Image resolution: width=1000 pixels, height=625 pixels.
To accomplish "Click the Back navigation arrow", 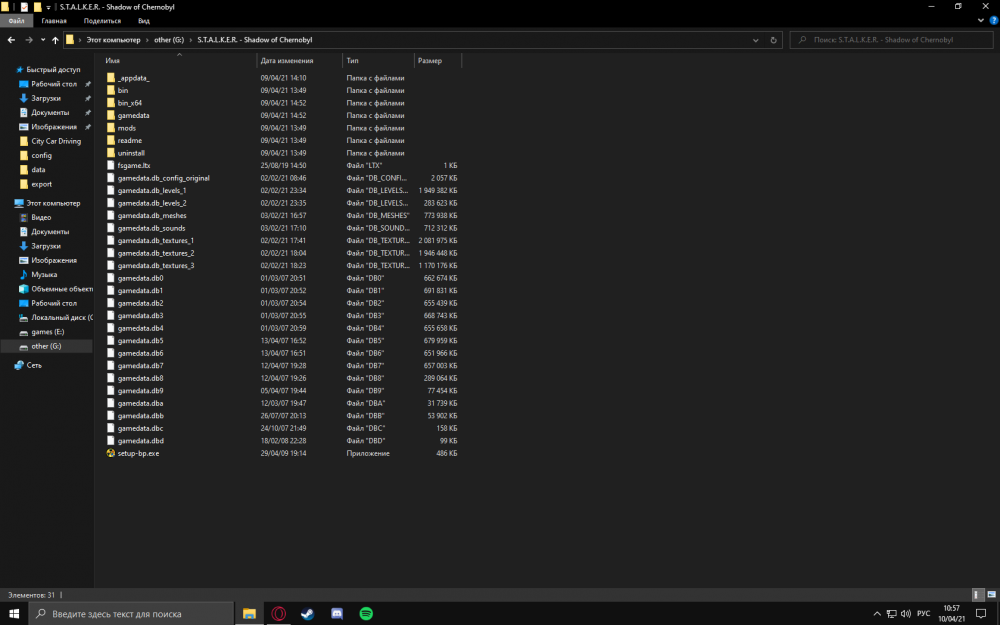I will 10,40.
